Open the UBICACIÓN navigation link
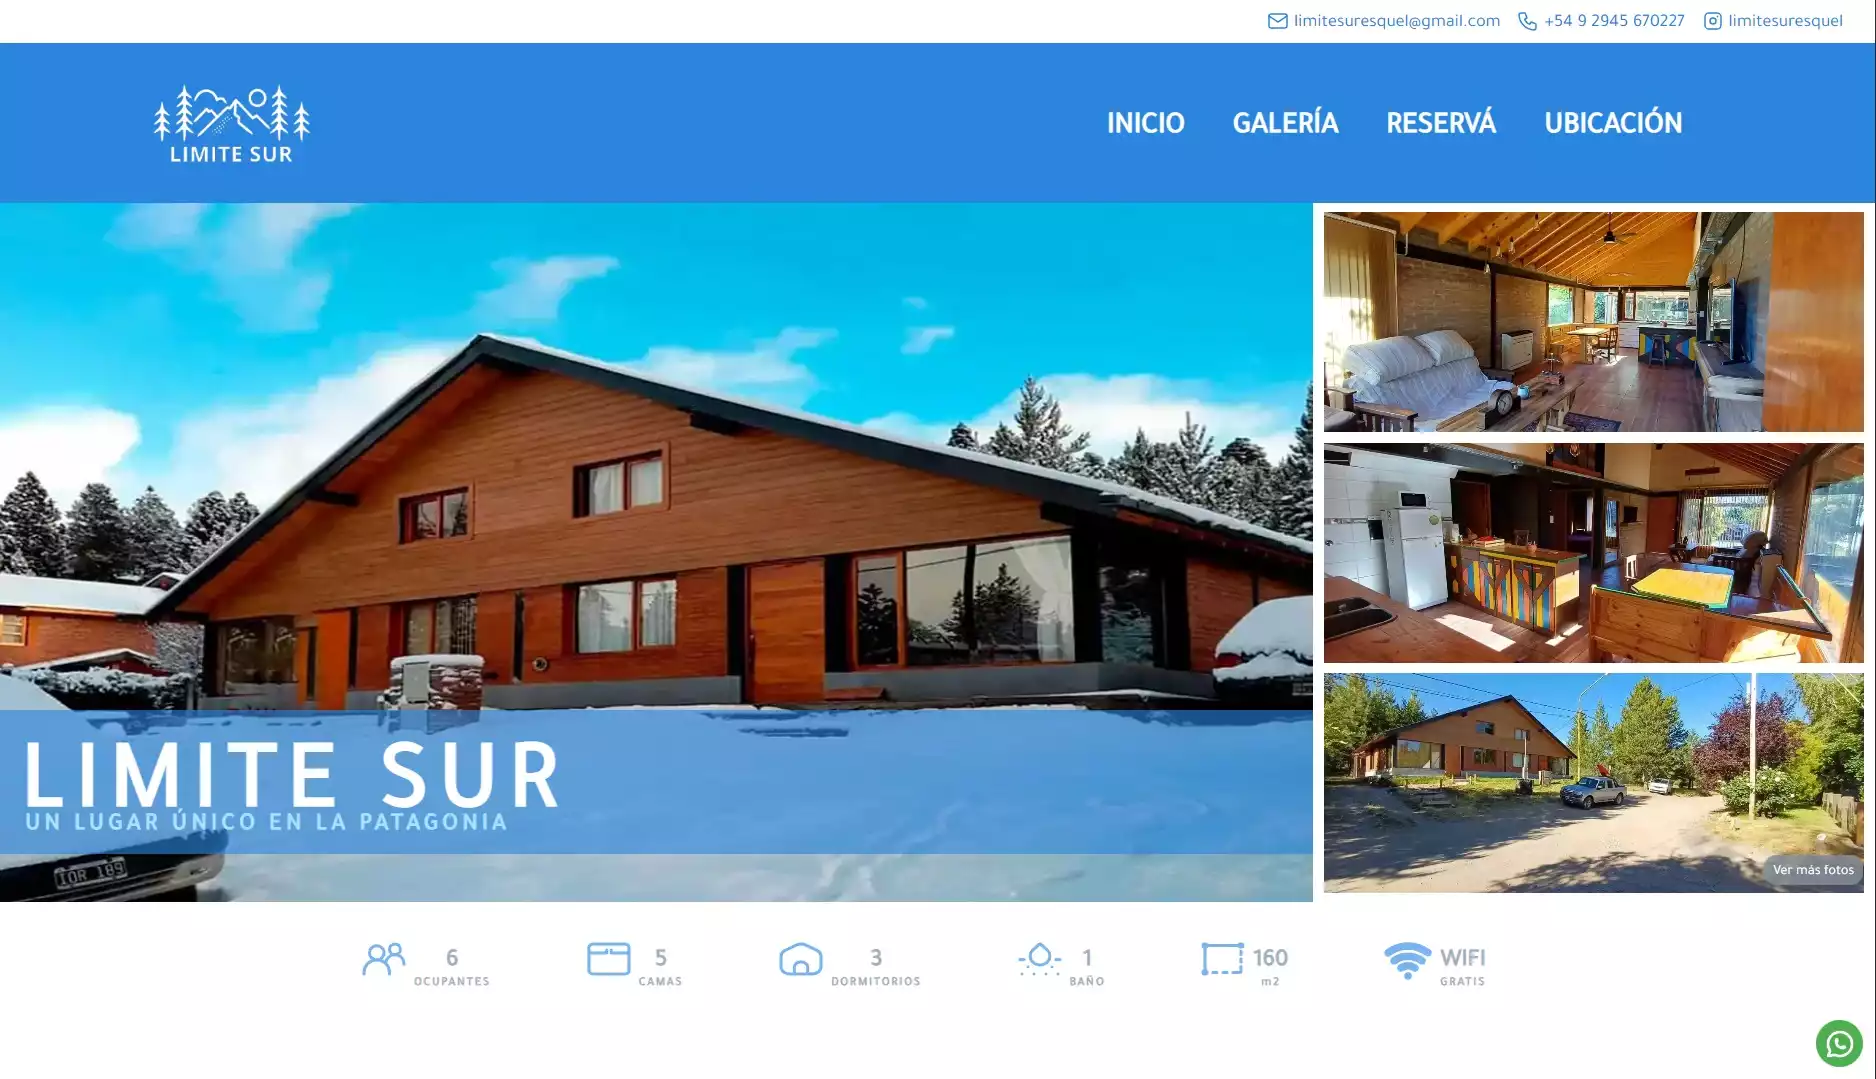Screen dimensions: 1876x1079 pos(1613,123)
